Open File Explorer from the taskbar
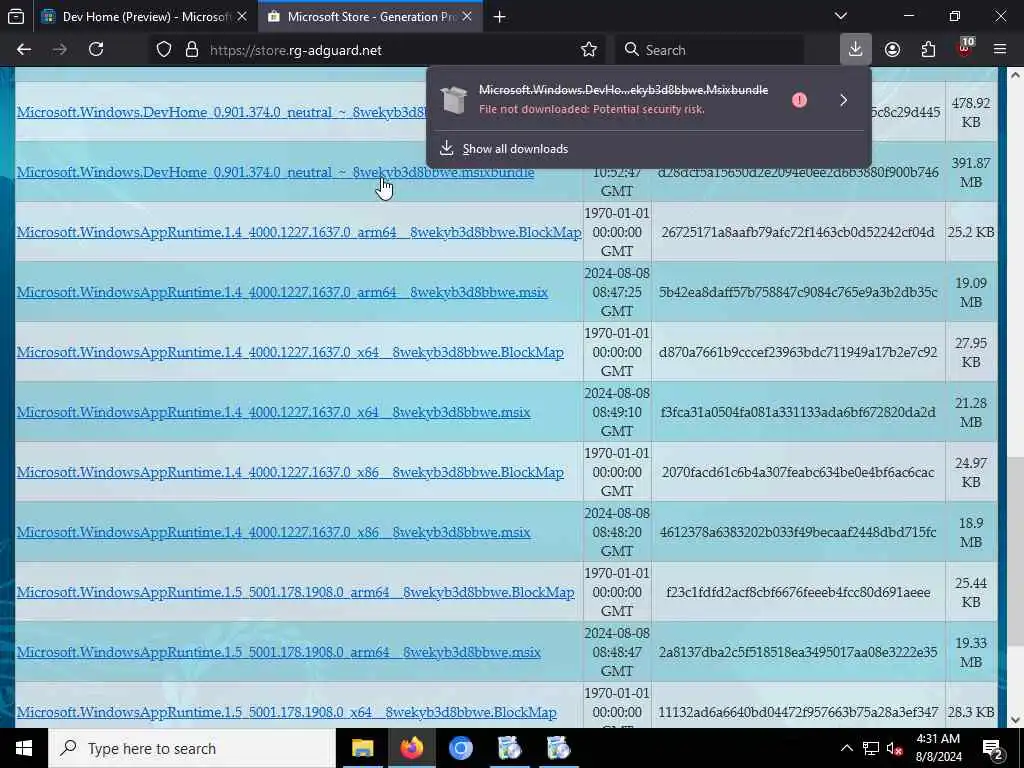 [362, 748]
